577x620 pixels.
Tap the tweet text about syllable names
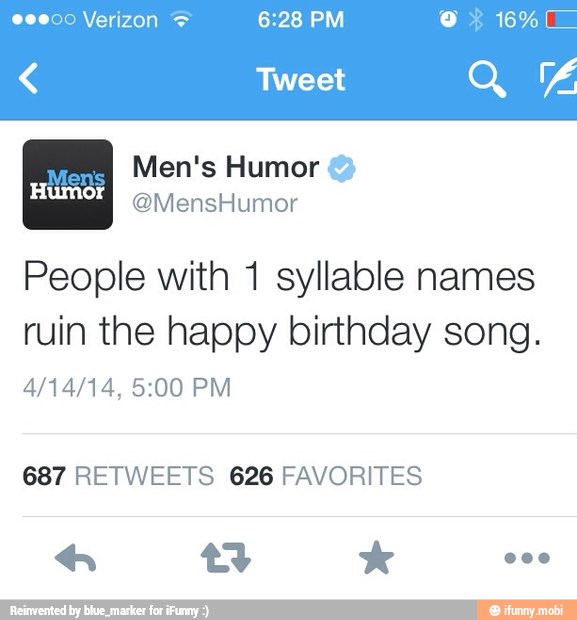(282, 304)
